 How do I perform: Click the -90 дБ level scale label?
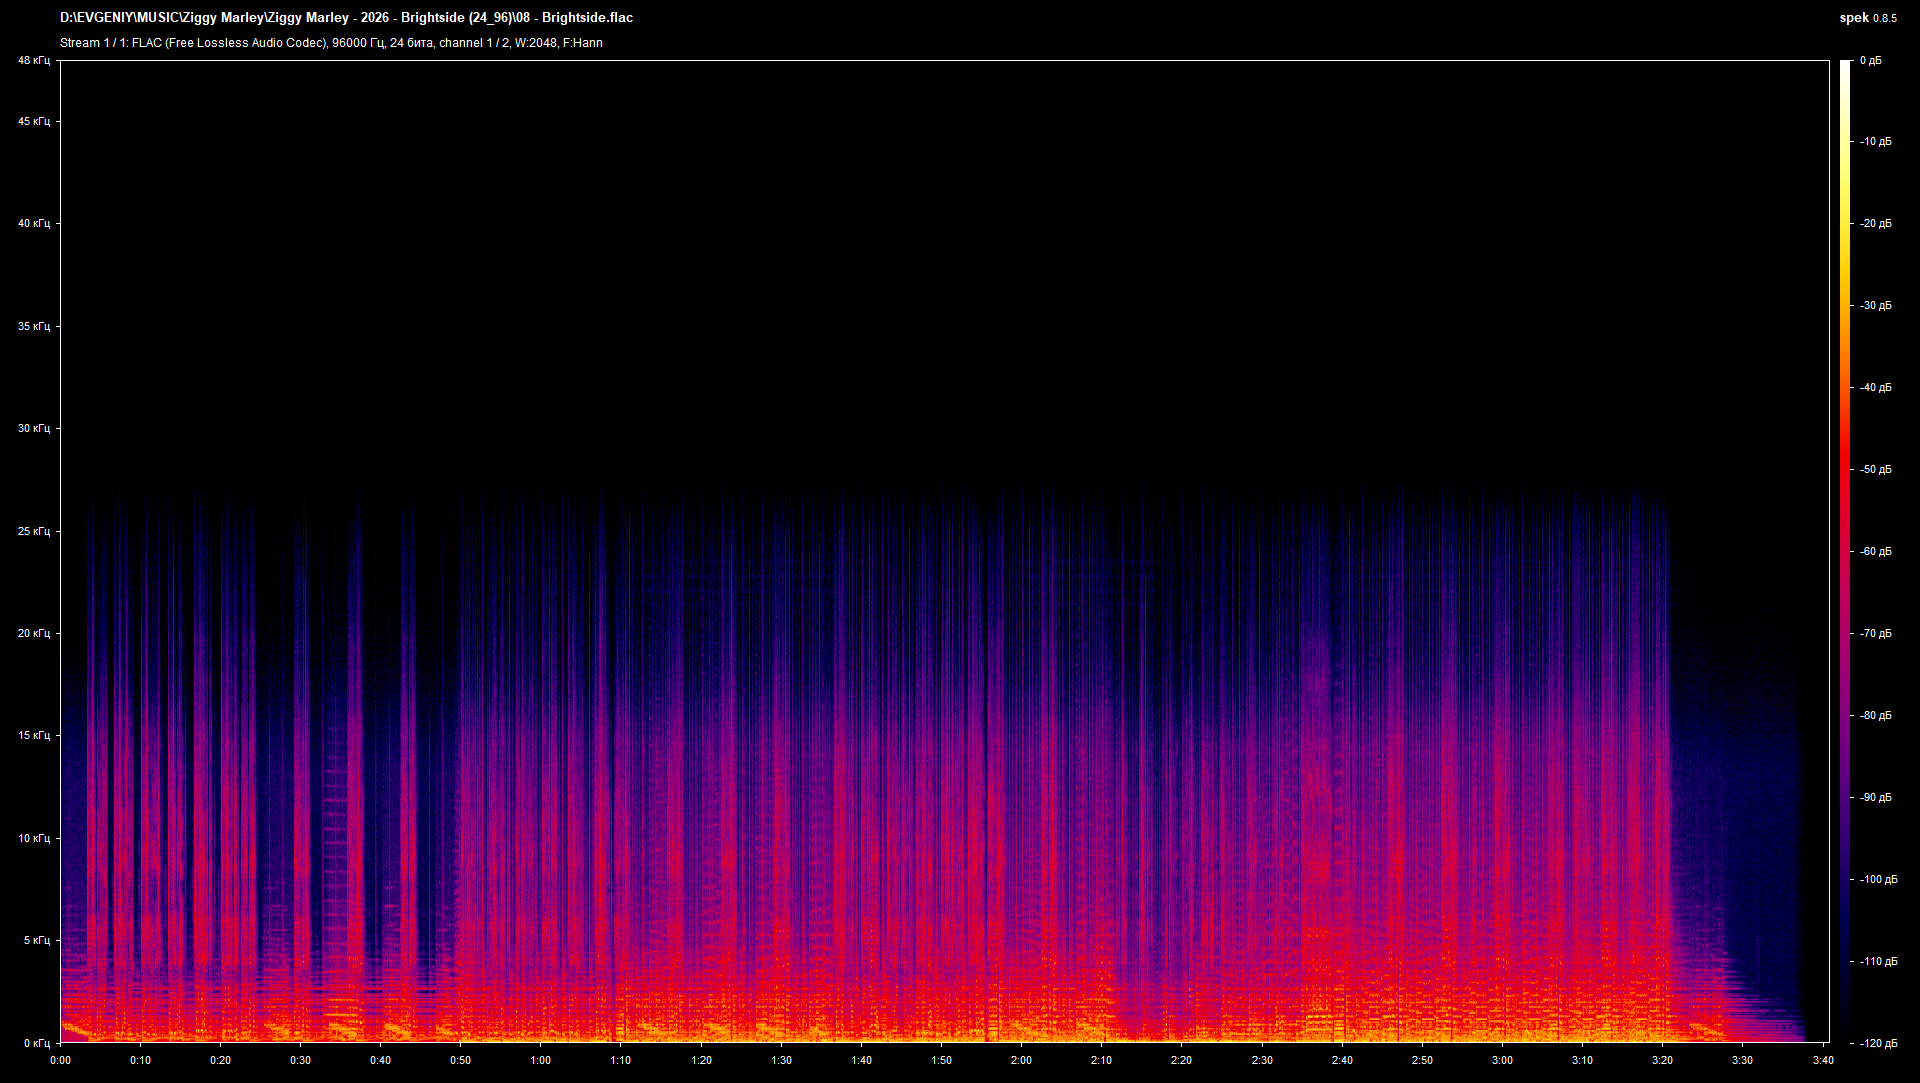tap(1876, 798)
